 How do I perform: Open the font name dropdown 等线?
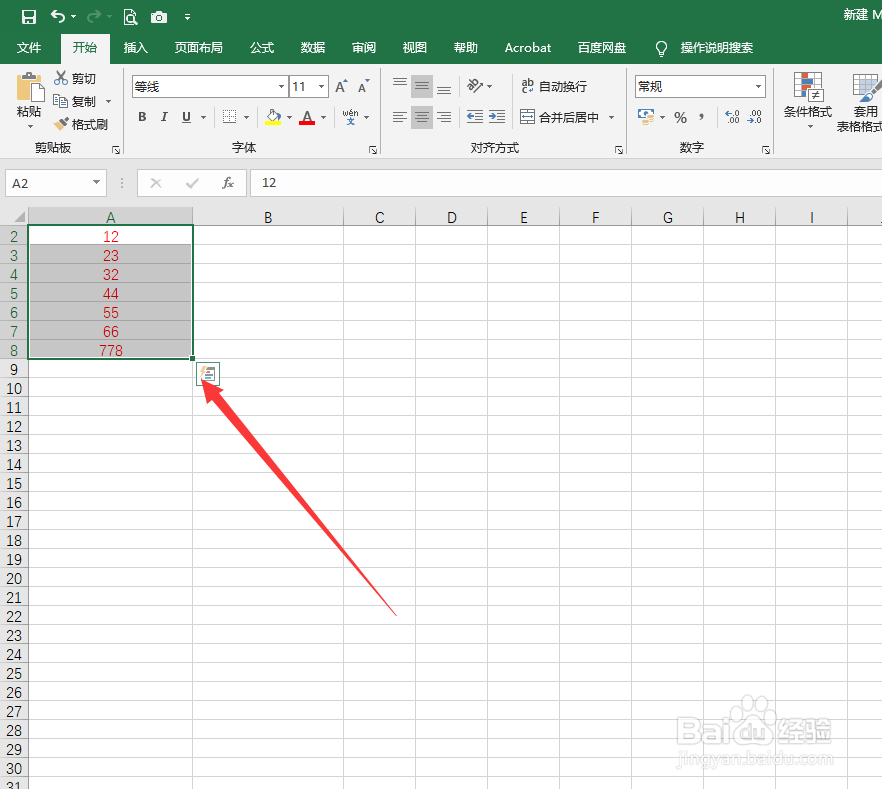click(281, 87)
